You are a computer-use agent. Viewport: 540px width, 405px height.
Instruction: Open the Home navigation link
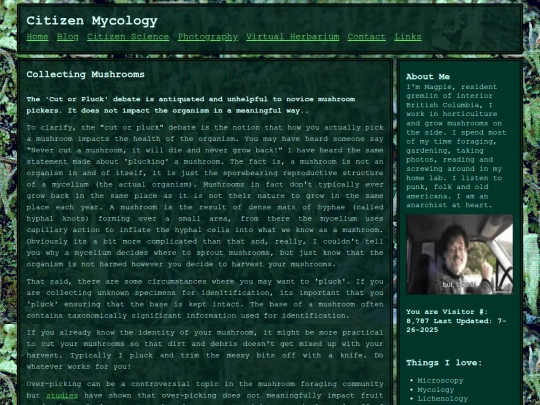click(x=37, y=37)
